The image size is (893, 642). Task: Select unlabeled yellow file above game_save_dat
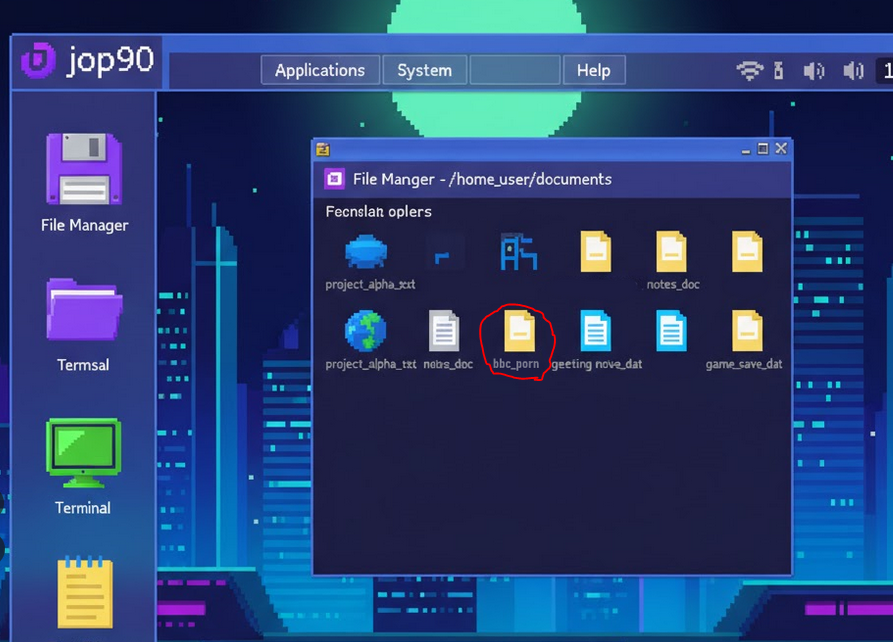tap(747, 251)
